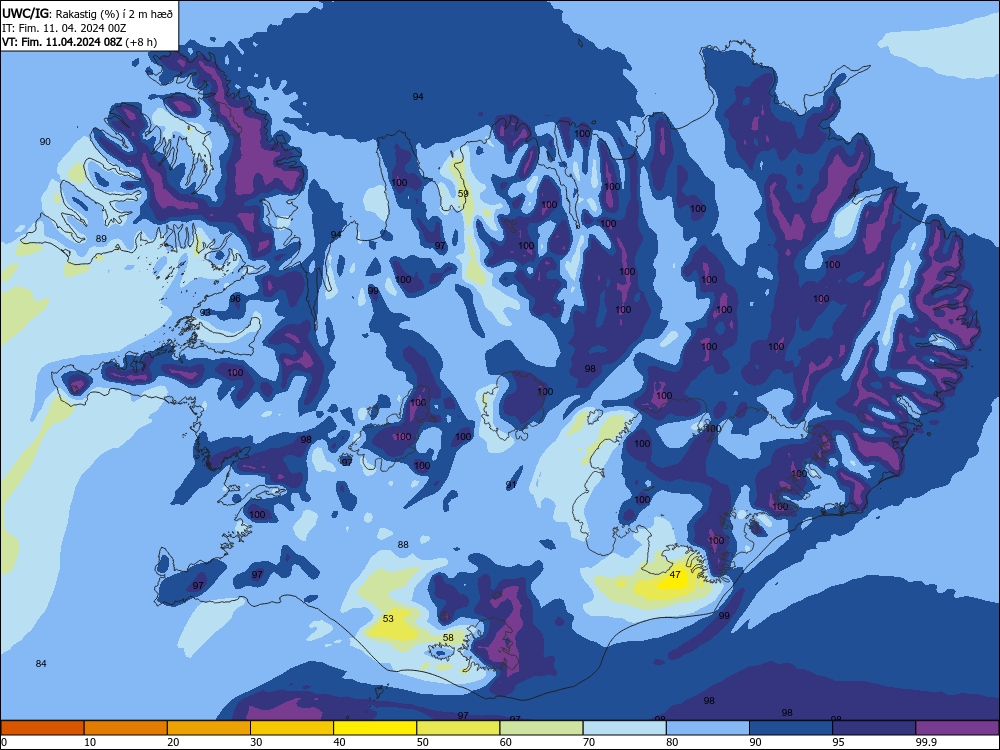Viewport: 1000px width, 750px height.
Task: Select the '96' humidity value on the map
Action: (x=235, y=298)
